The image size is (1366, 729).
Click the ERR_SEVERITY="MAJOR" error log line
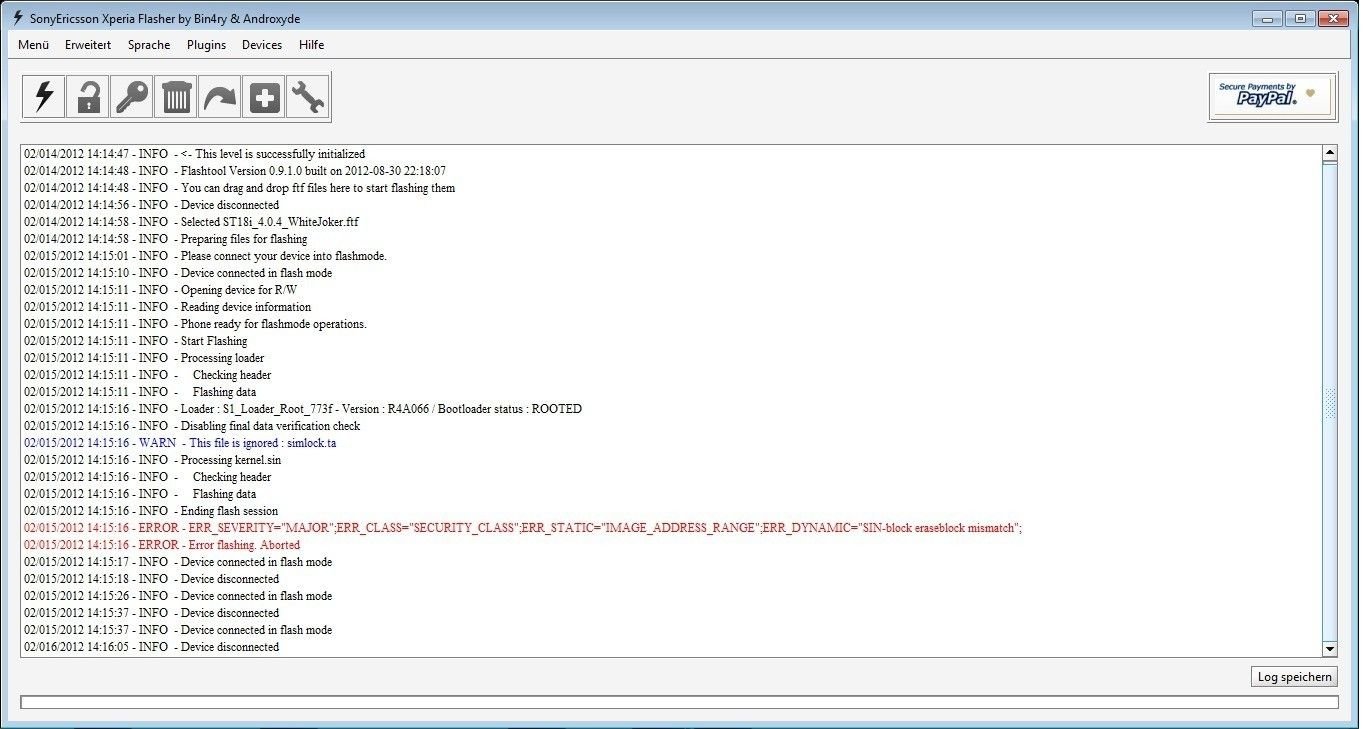(x=523, y=528)
